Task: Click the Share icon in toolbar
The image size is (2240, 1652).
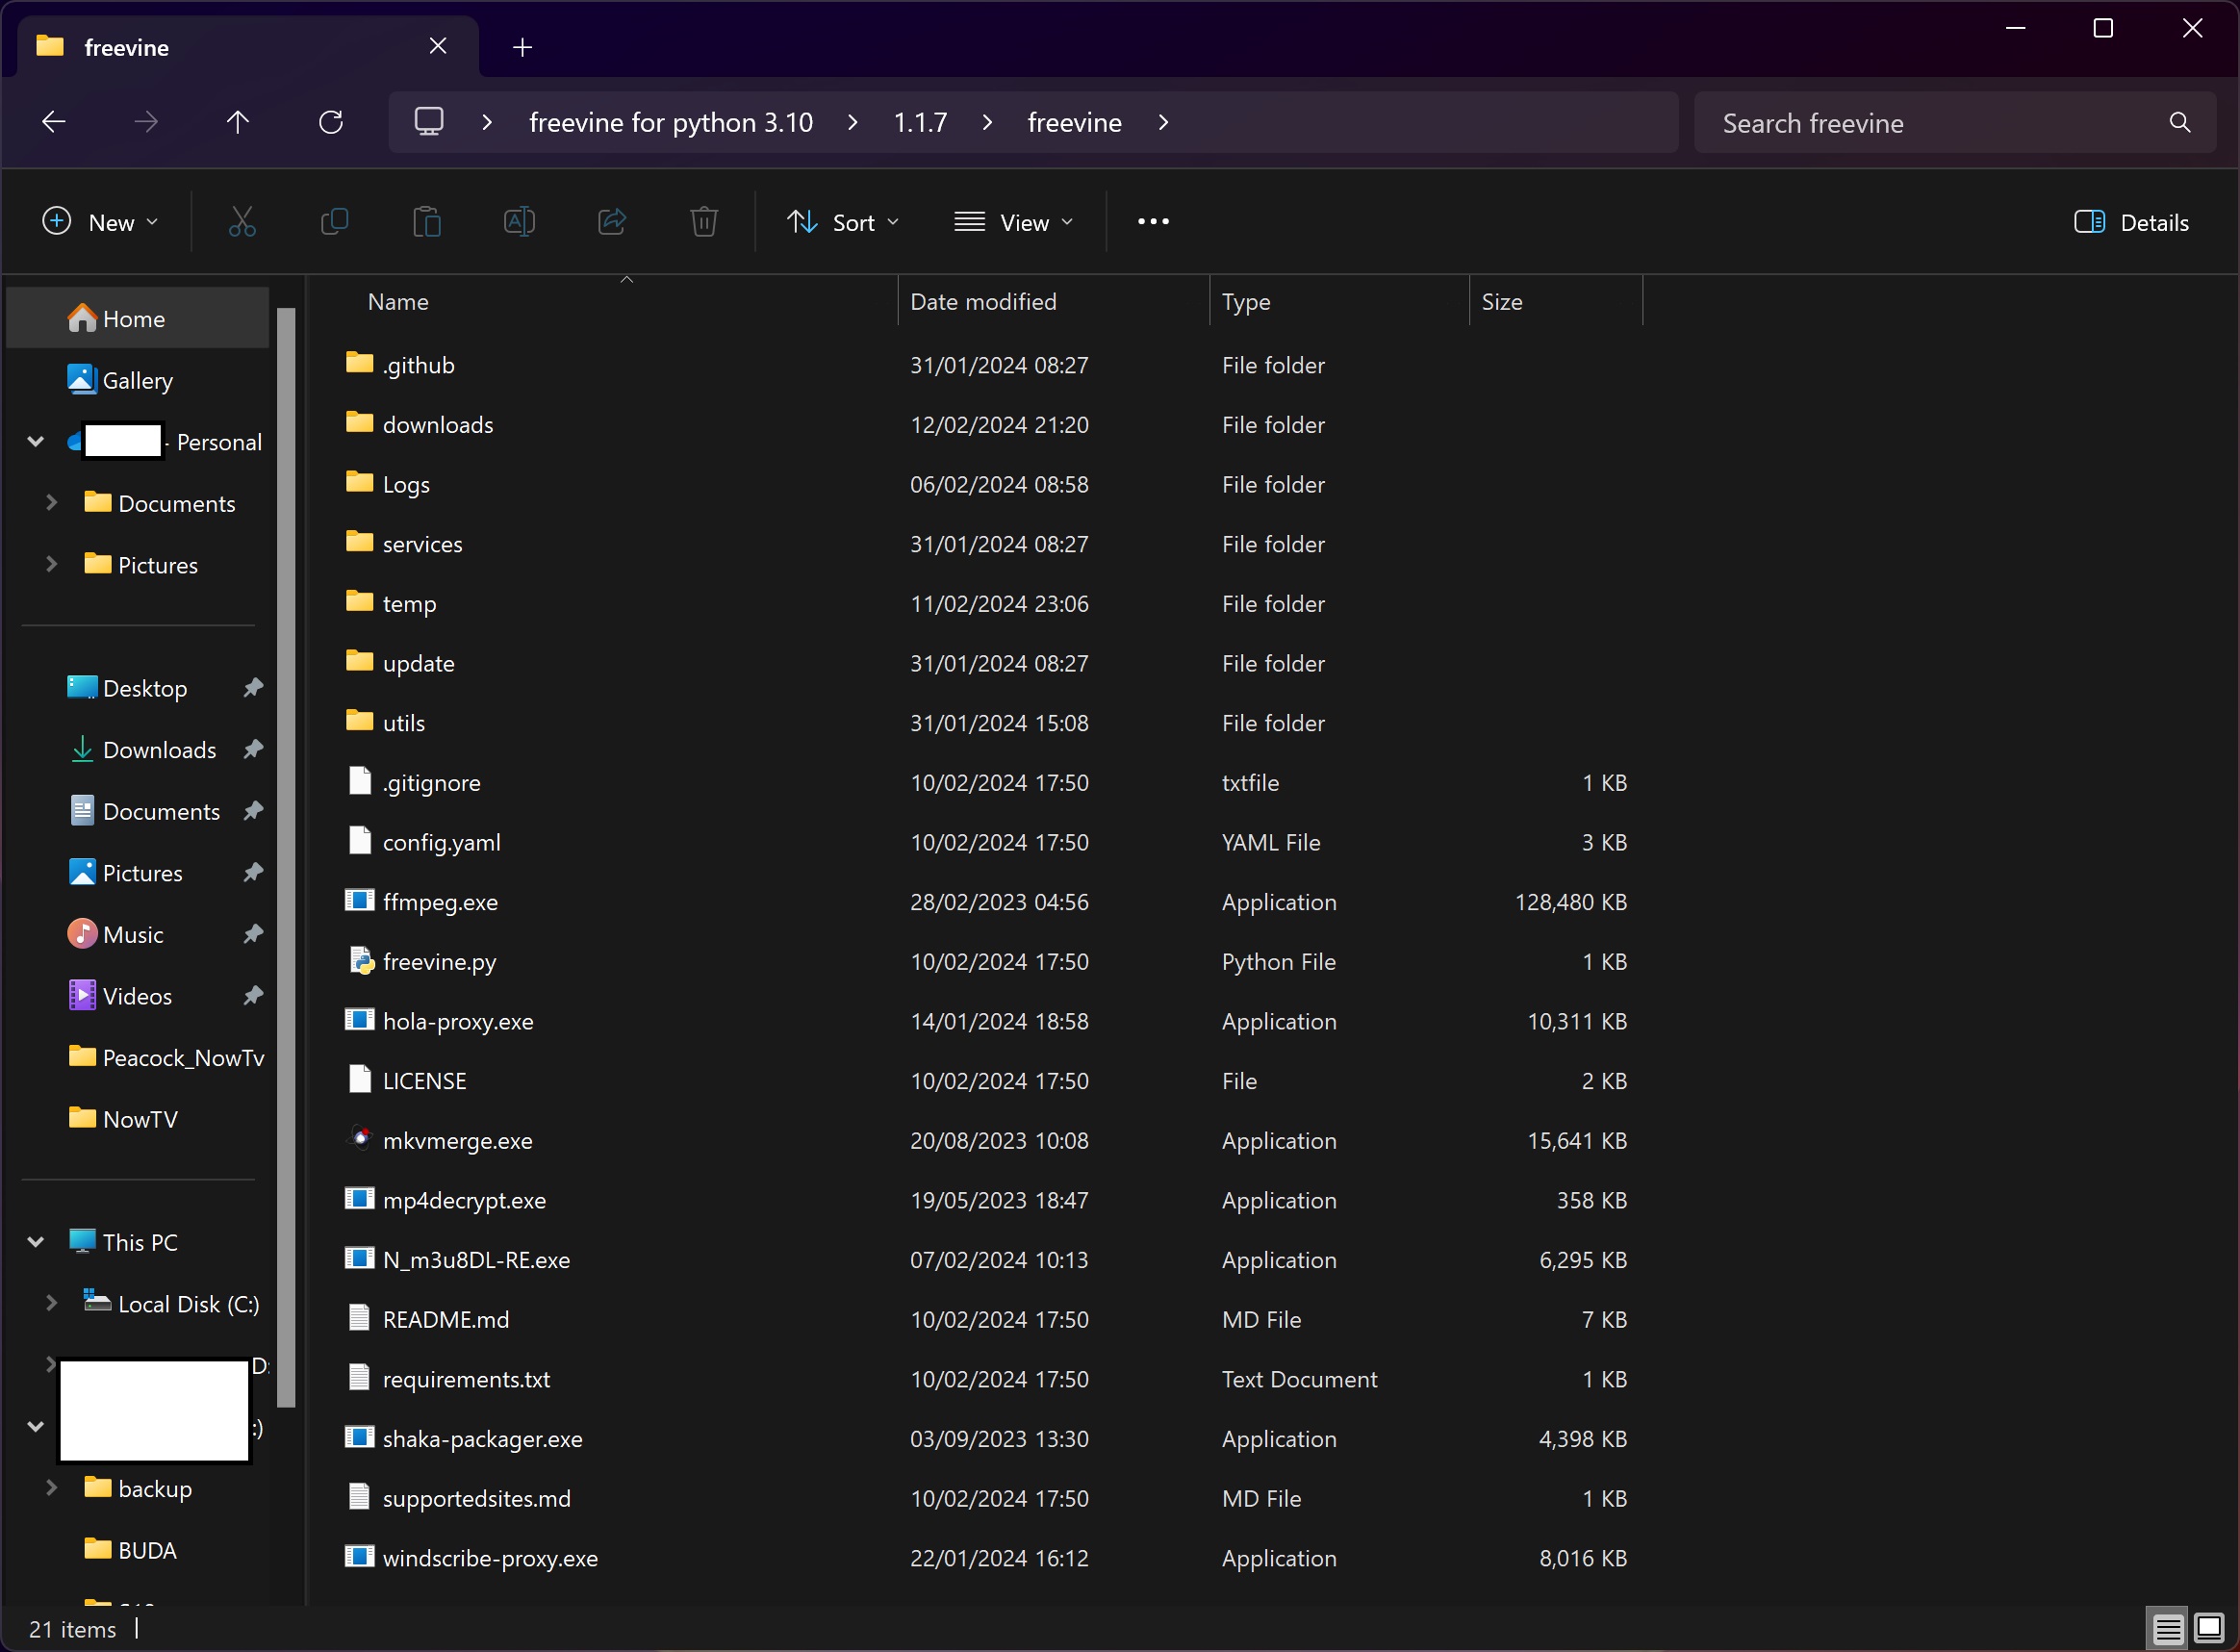Action: [612, 222]
